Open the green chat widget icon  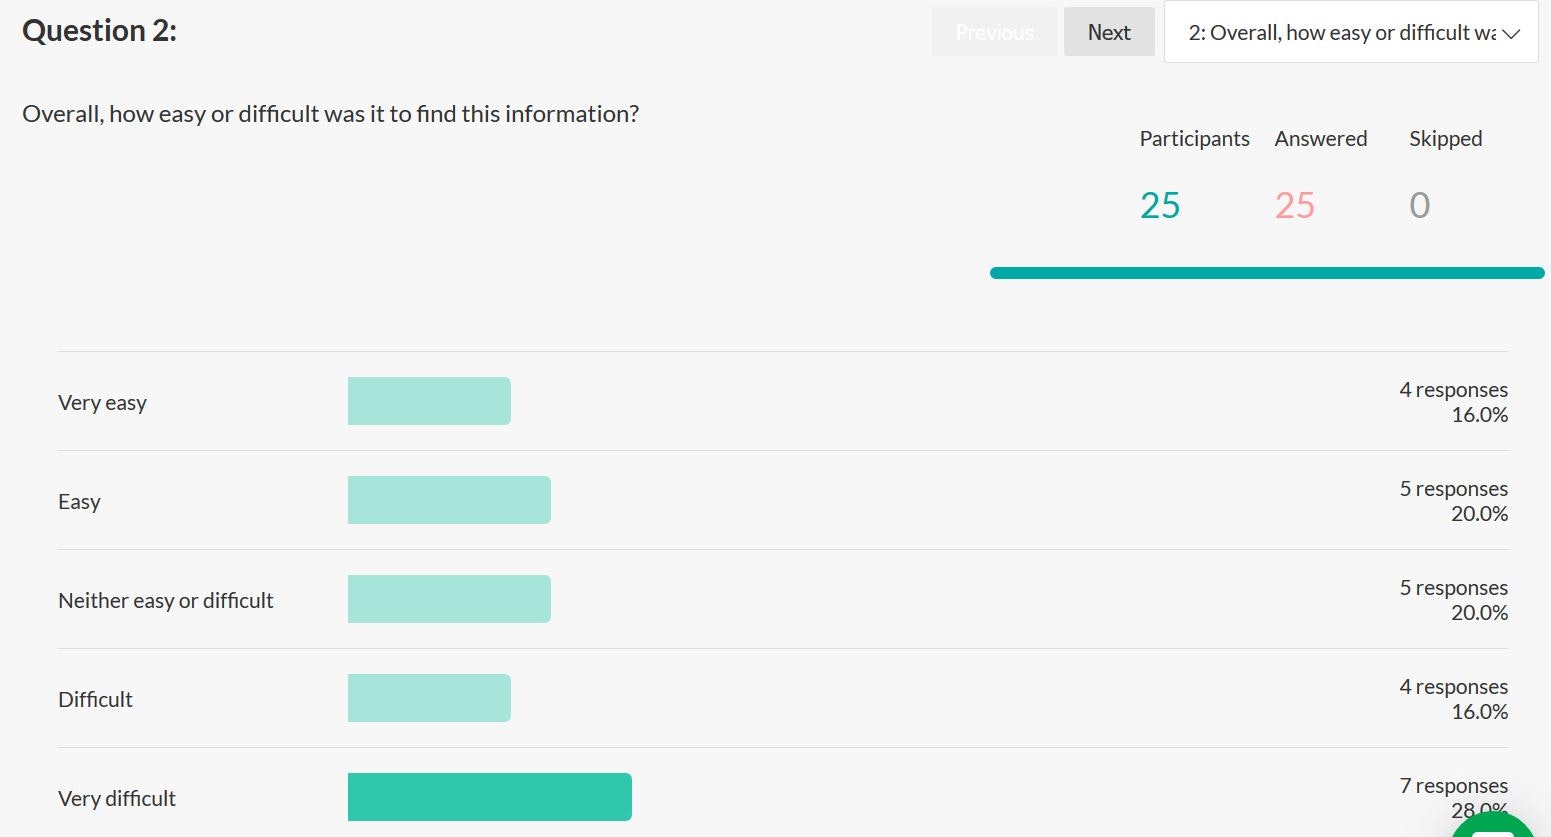coord(1493,825)
